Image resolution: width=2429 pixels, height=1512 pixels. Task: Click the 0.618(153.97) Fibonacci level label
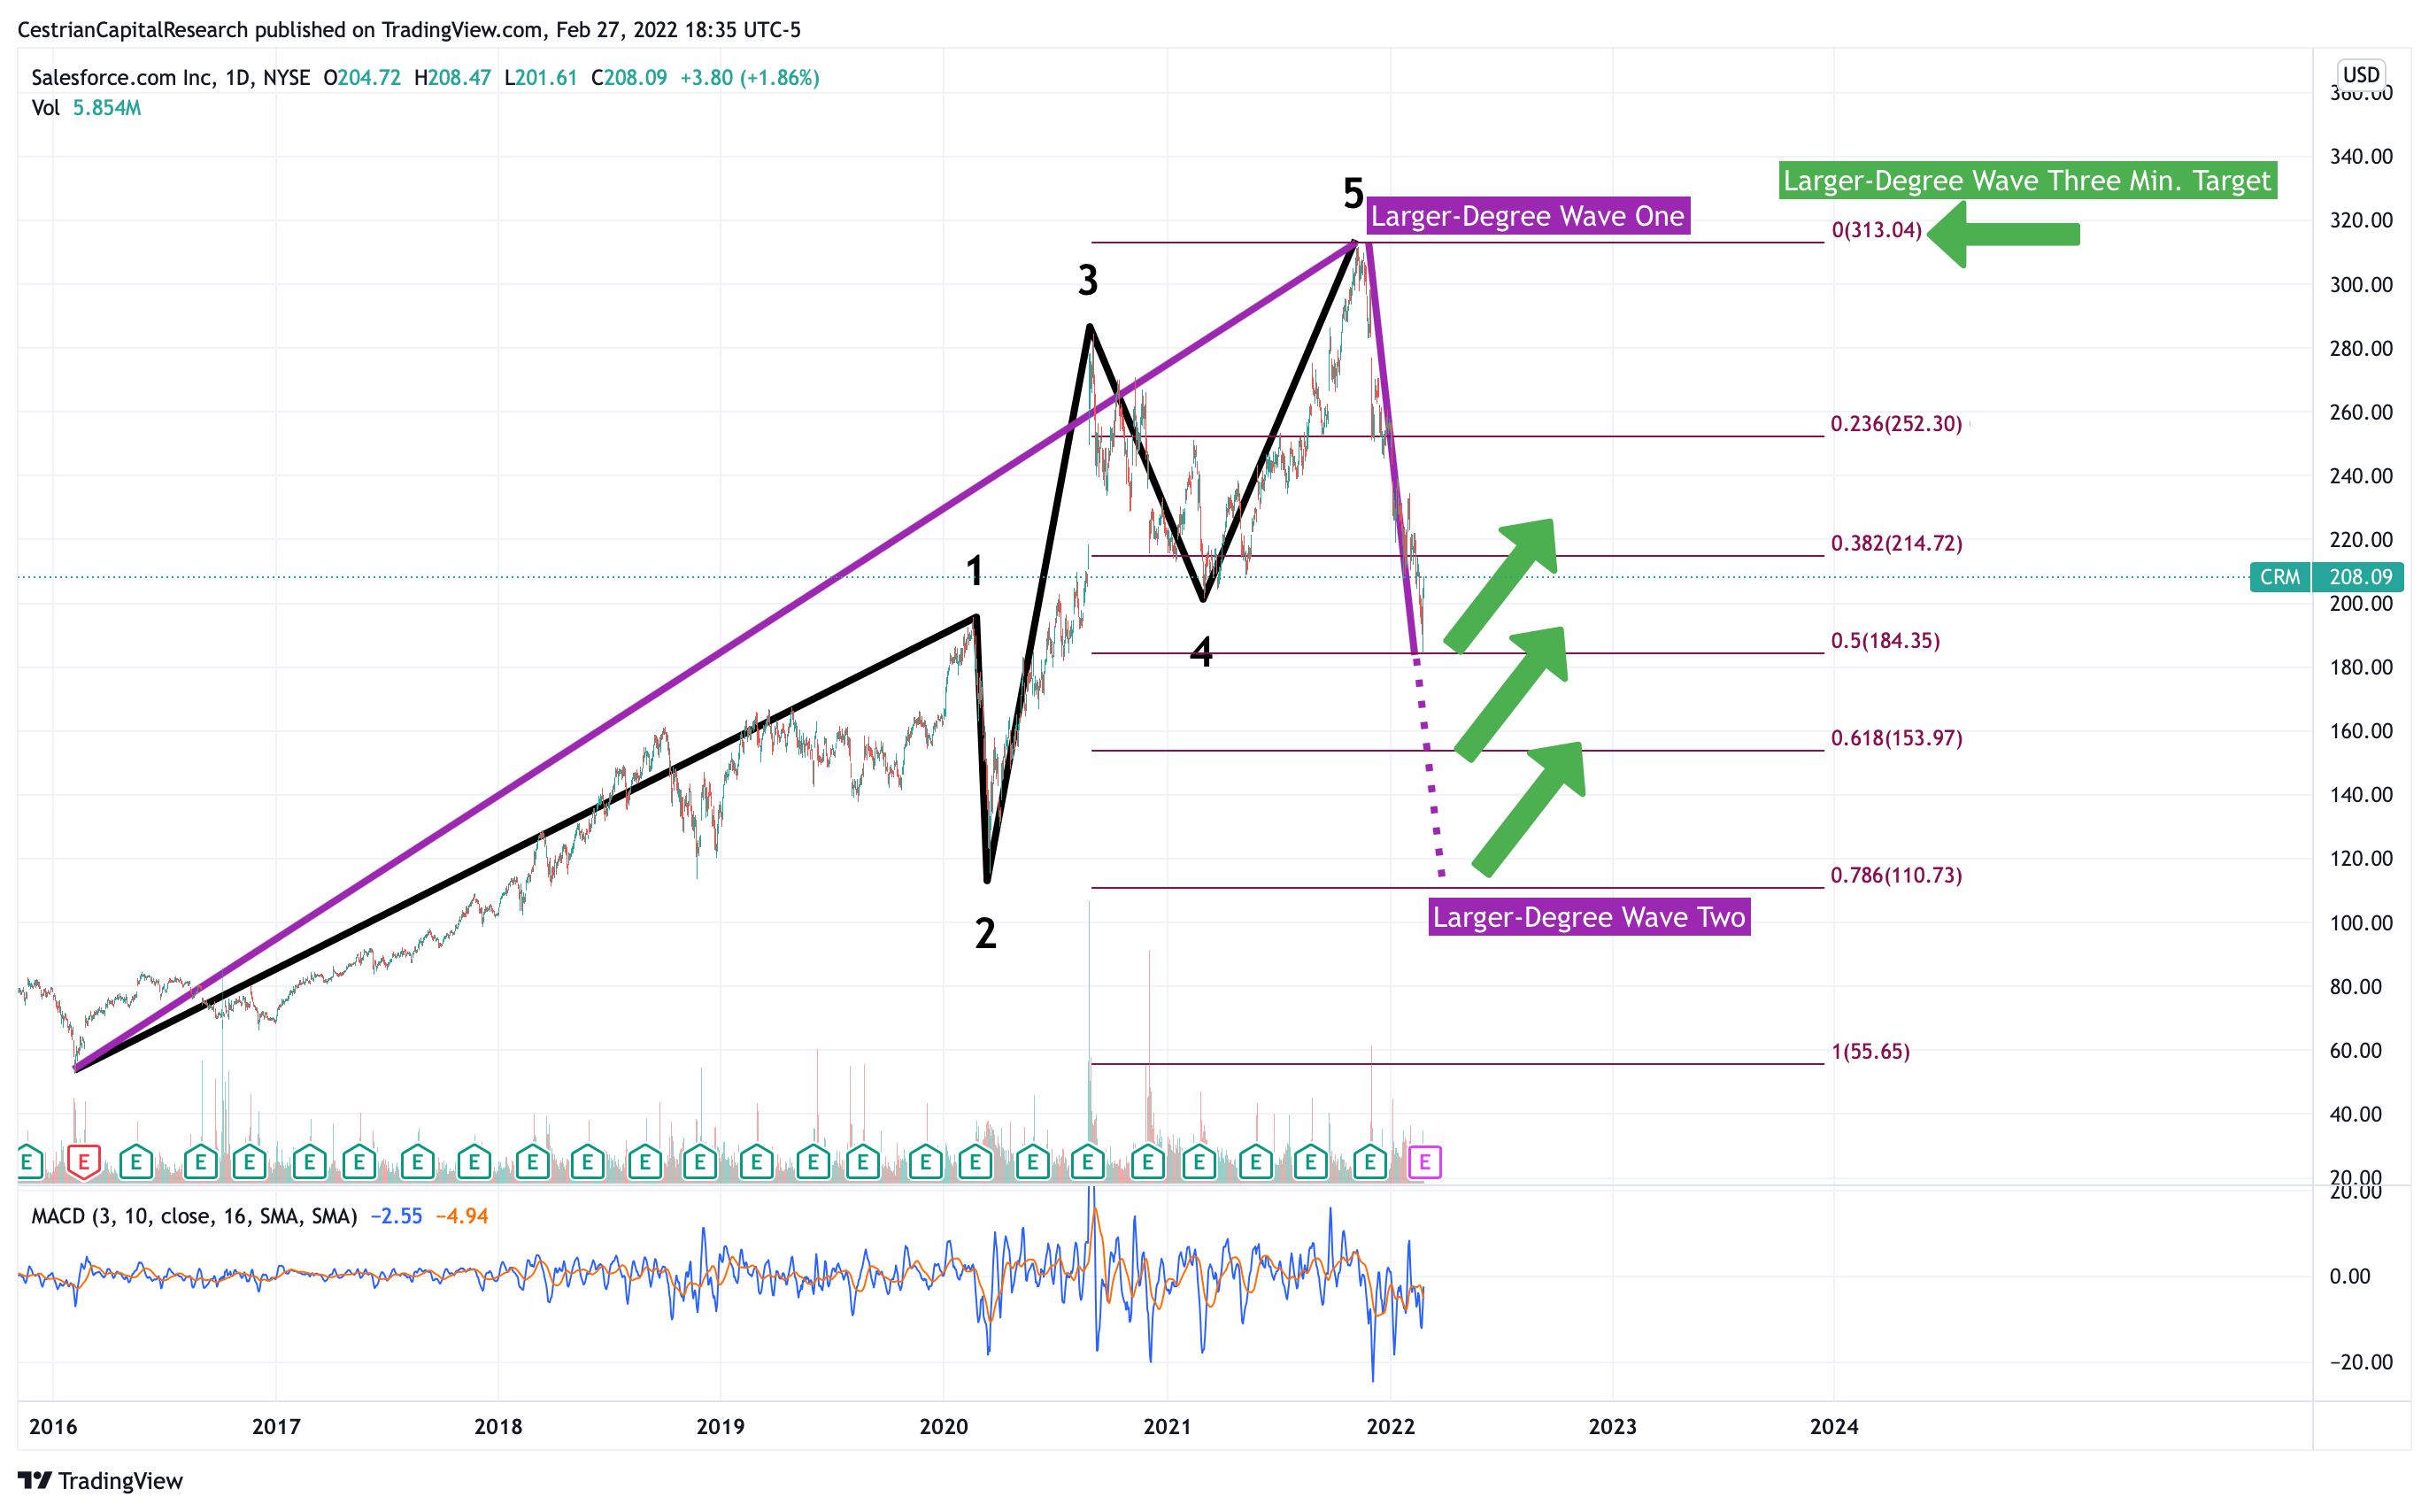(x=1896, y=738)
